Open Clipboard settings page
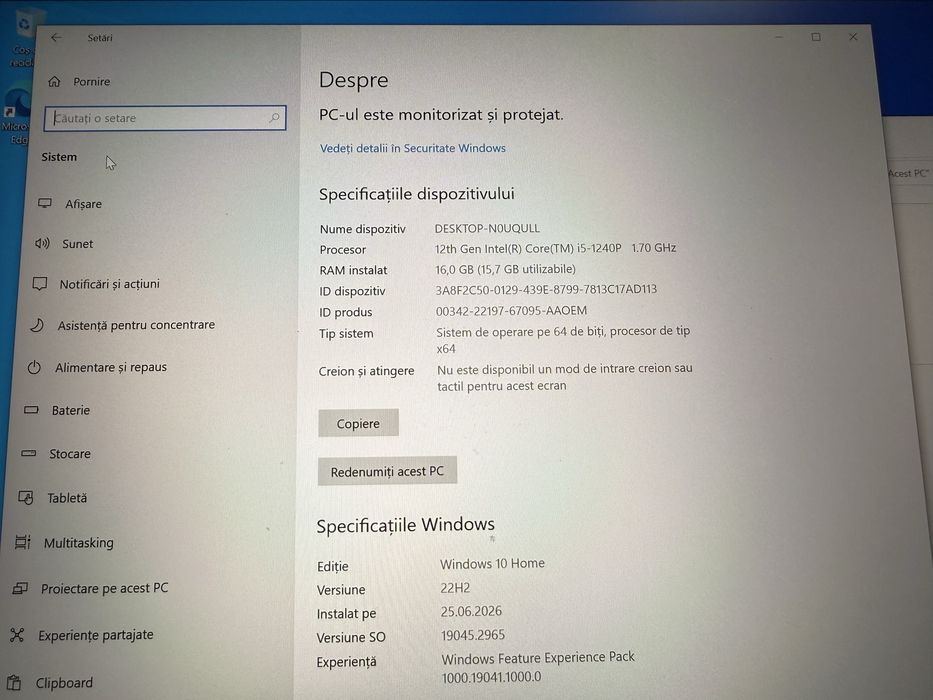This screenshot has width=933, height=700. click(x=64, y=683)
